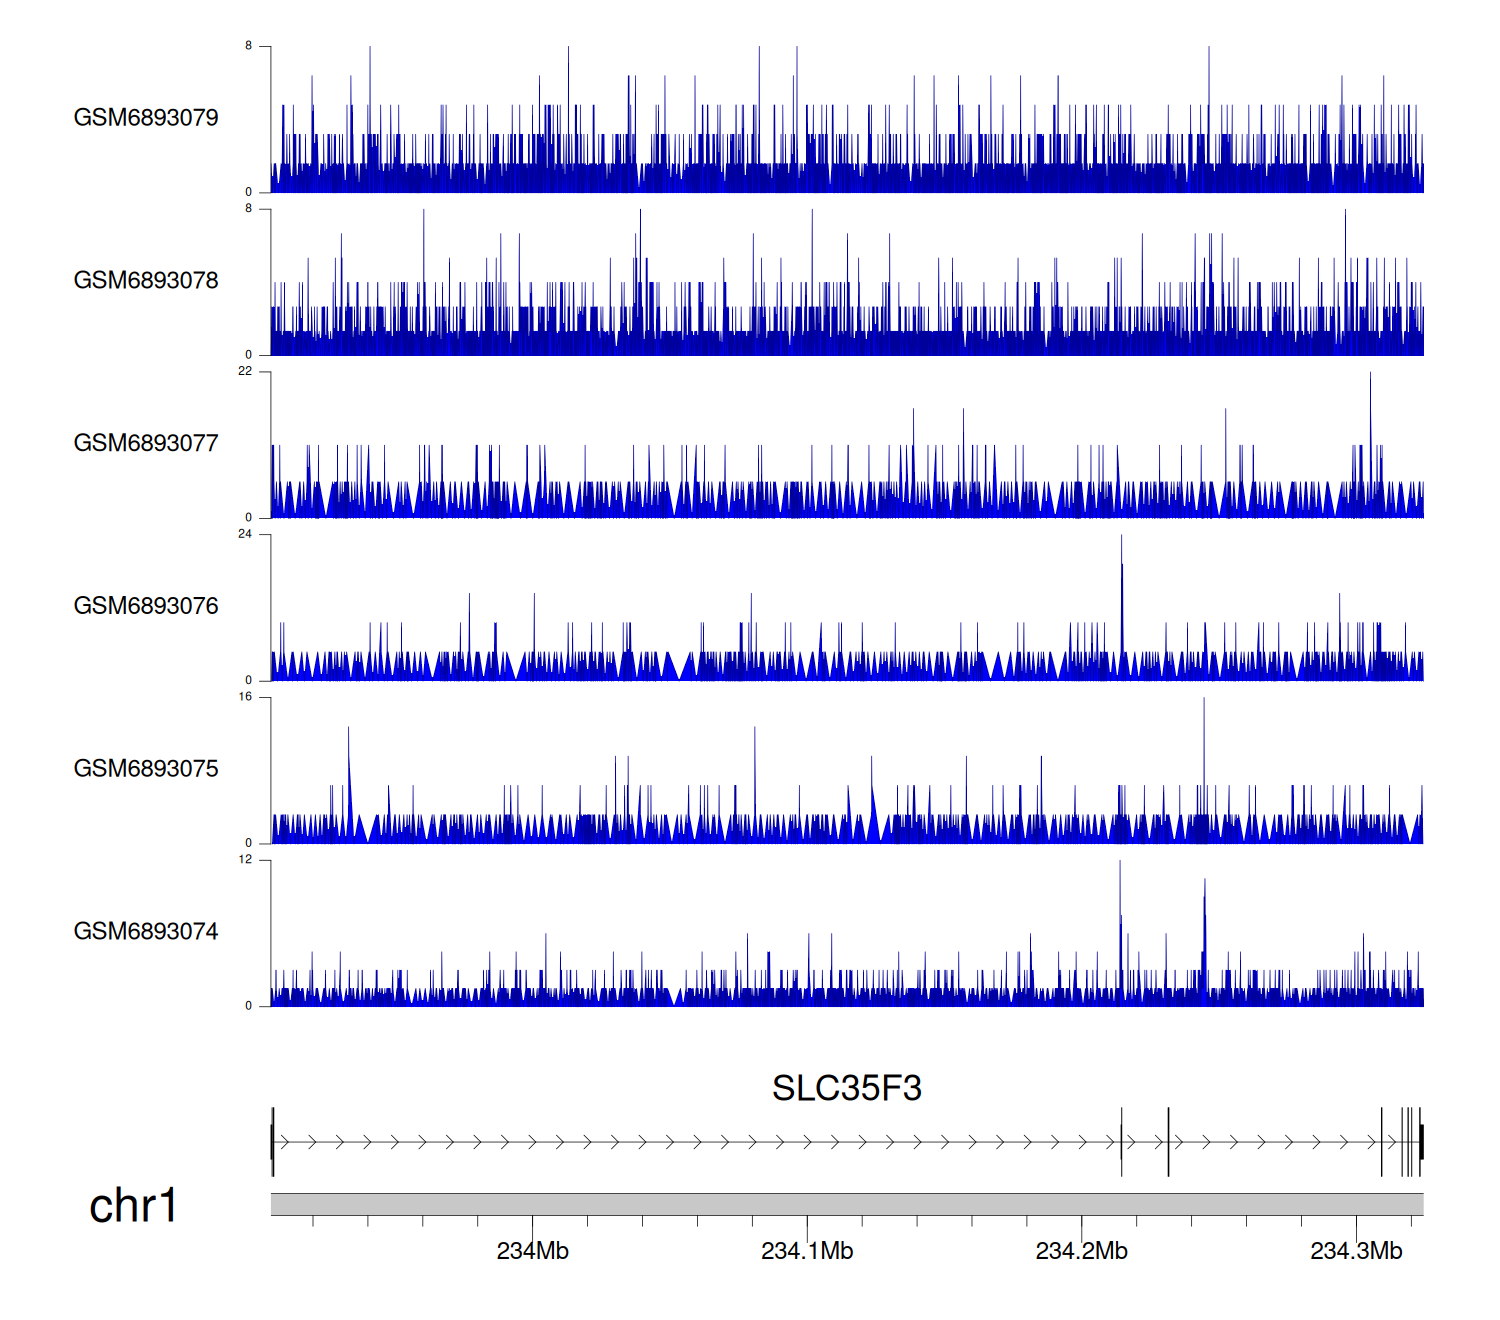The image size is (1500, 1320).
Task: Click the gray chromosome ideogram bar
Action: [x=846, y=1204]
